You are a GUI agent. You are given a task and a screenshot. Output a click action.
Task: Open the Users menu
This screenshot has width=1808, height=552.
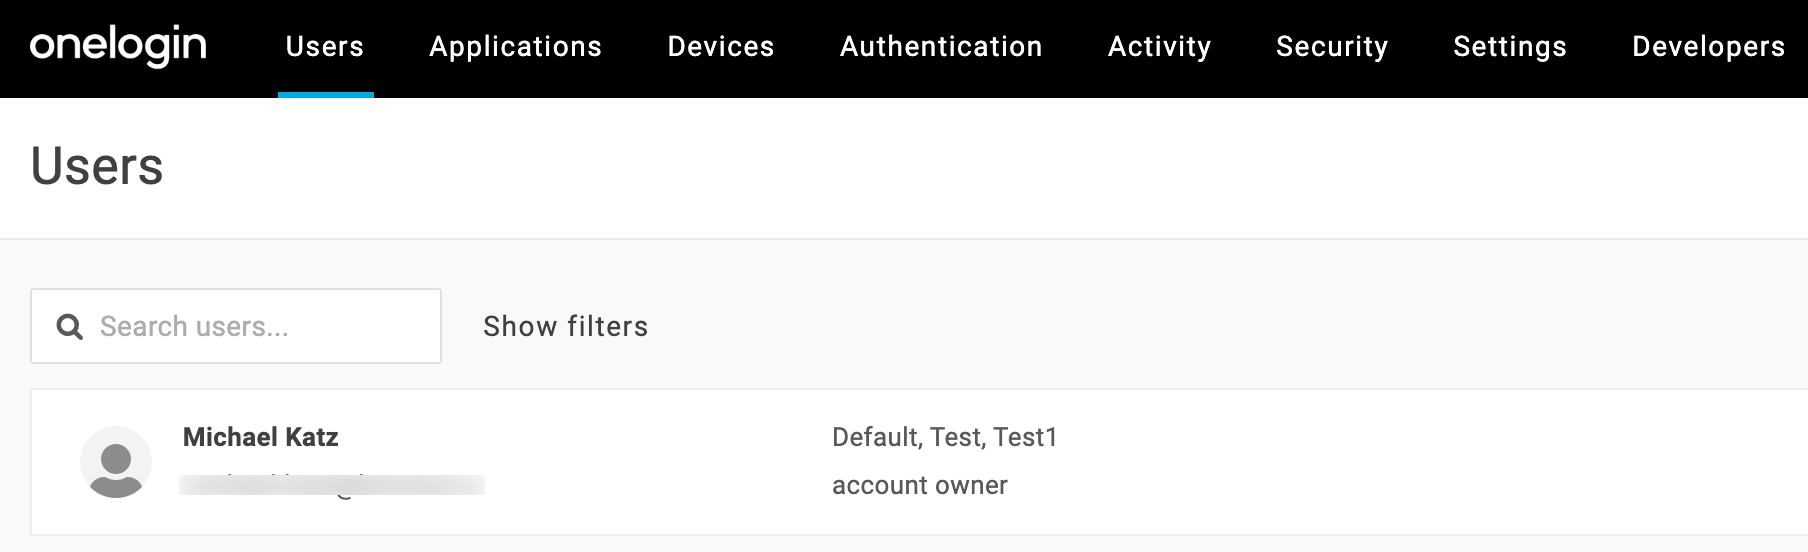coord(325,46)
